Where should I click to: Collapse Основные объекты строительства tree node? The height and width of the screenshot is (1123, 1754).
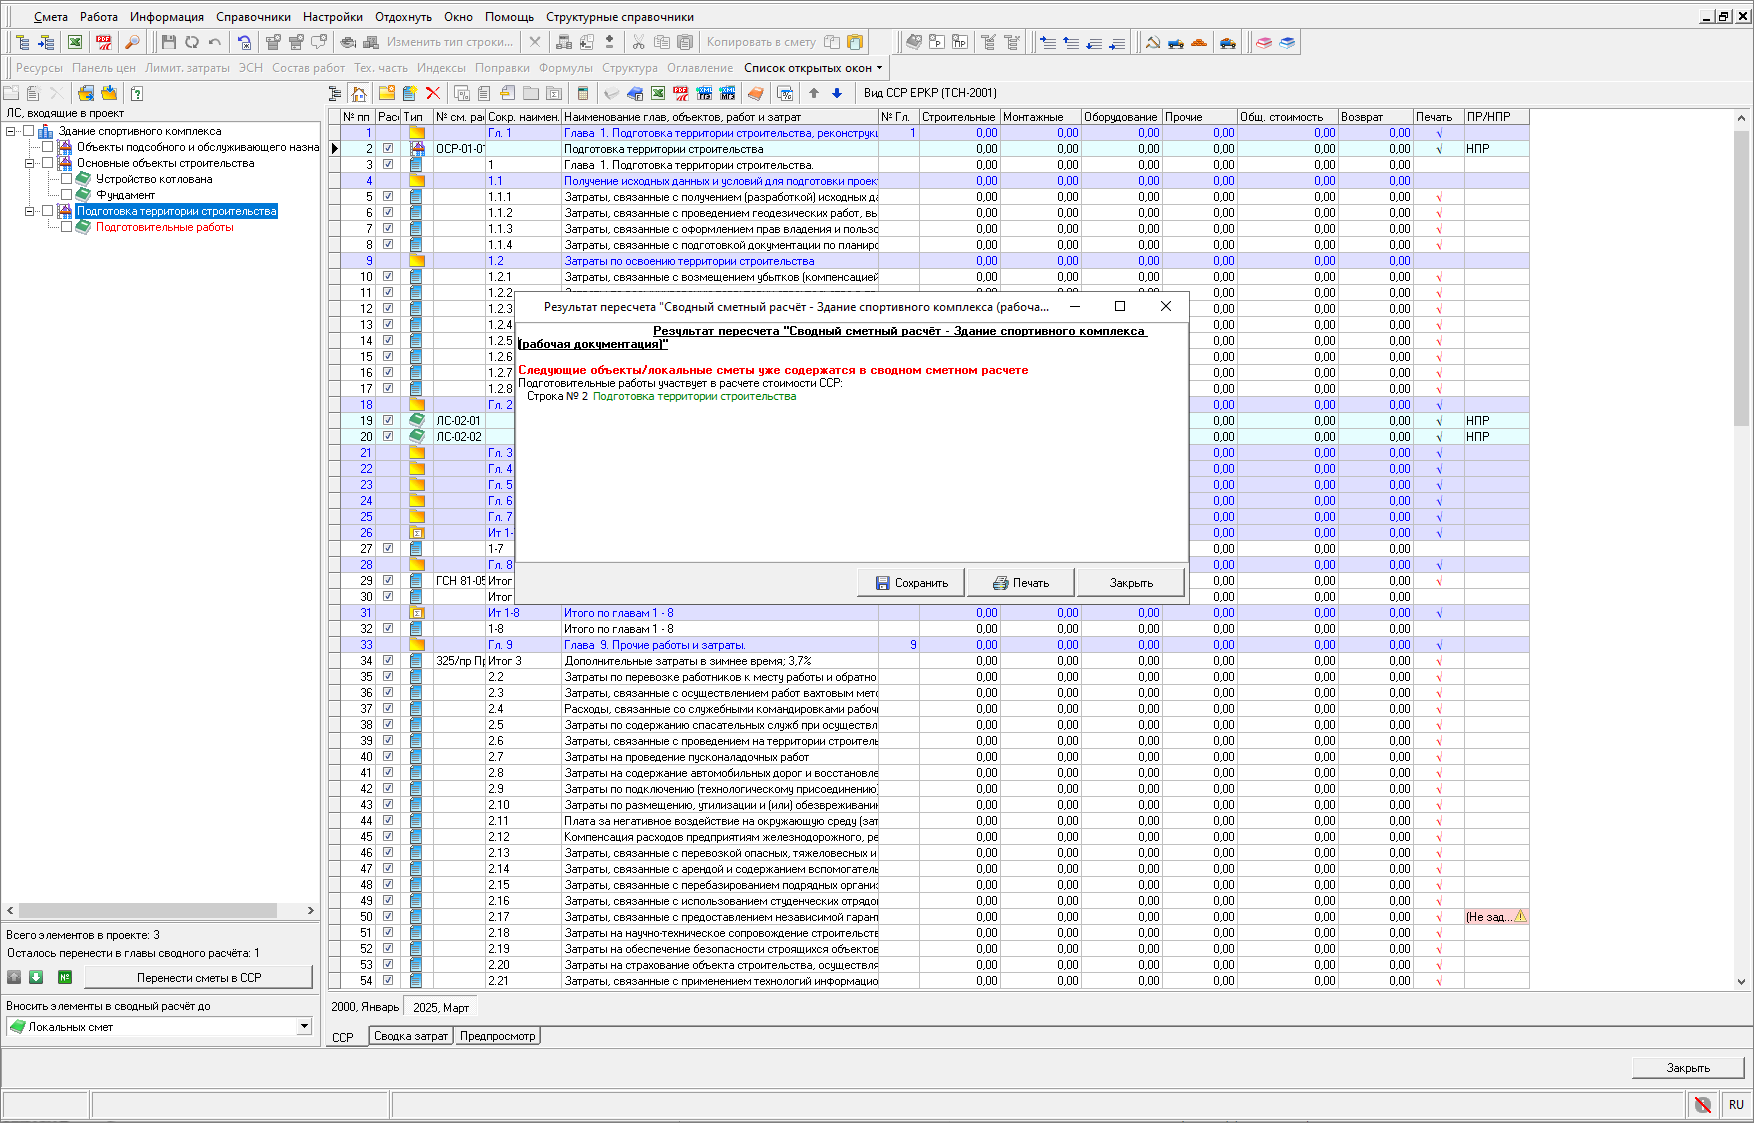pos(29,163)
